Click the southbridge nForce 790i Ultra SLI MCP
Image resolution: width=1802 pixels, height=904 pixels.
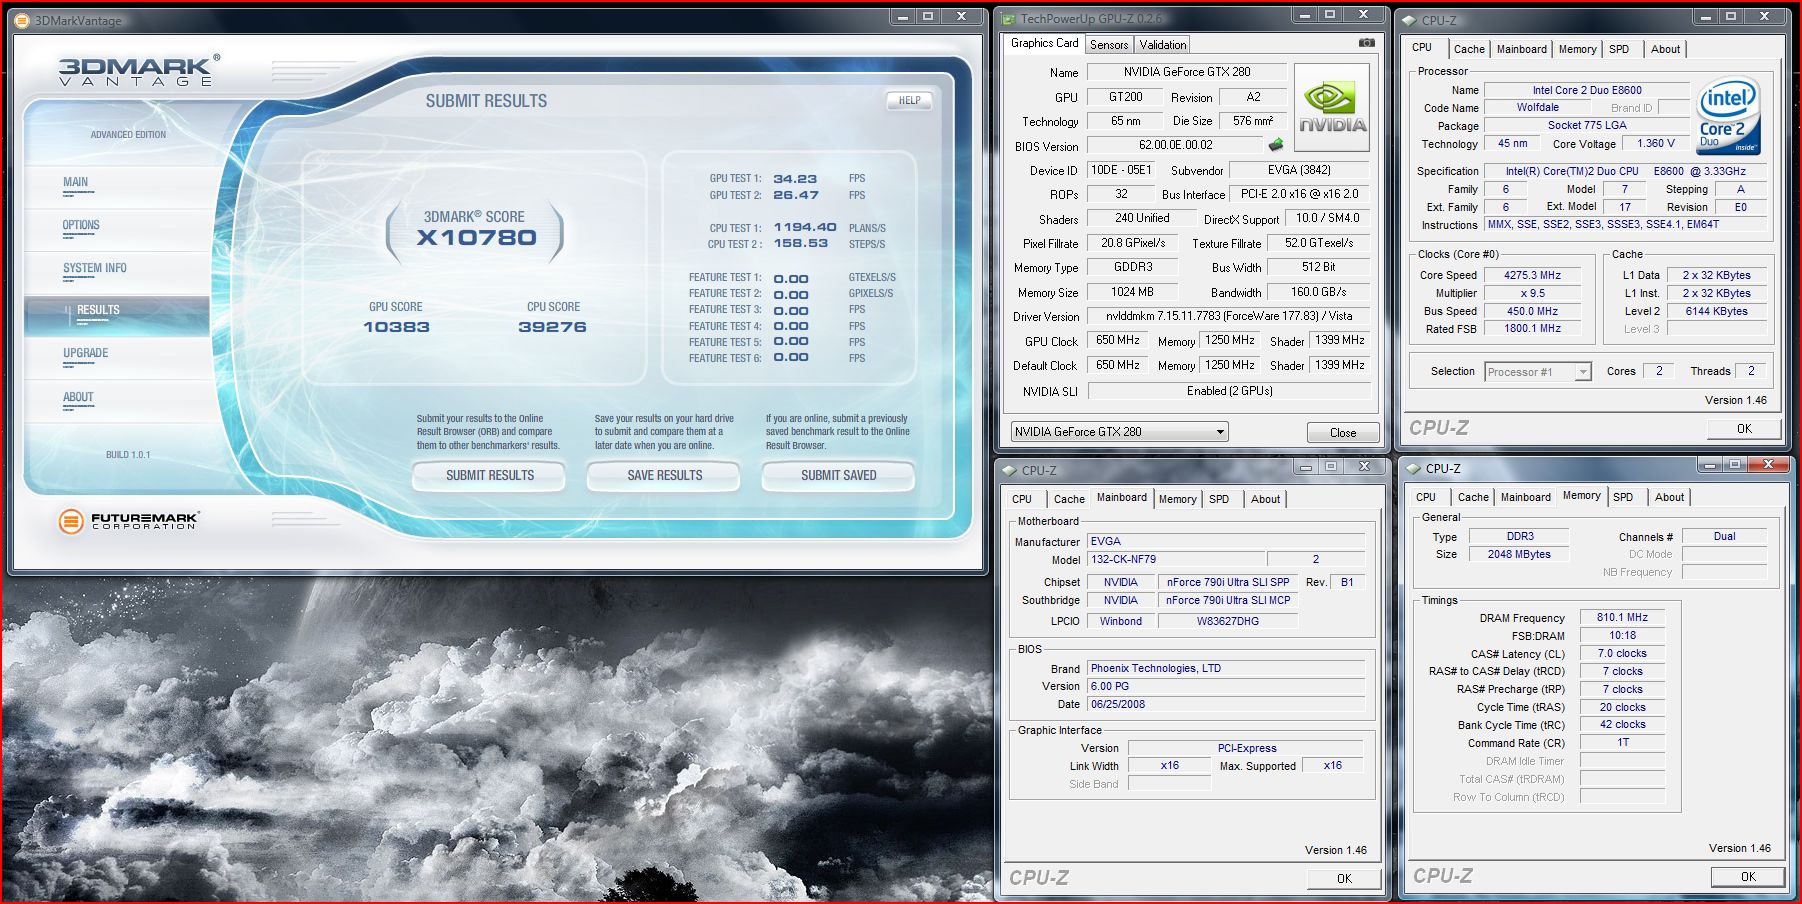(1228, 600)
